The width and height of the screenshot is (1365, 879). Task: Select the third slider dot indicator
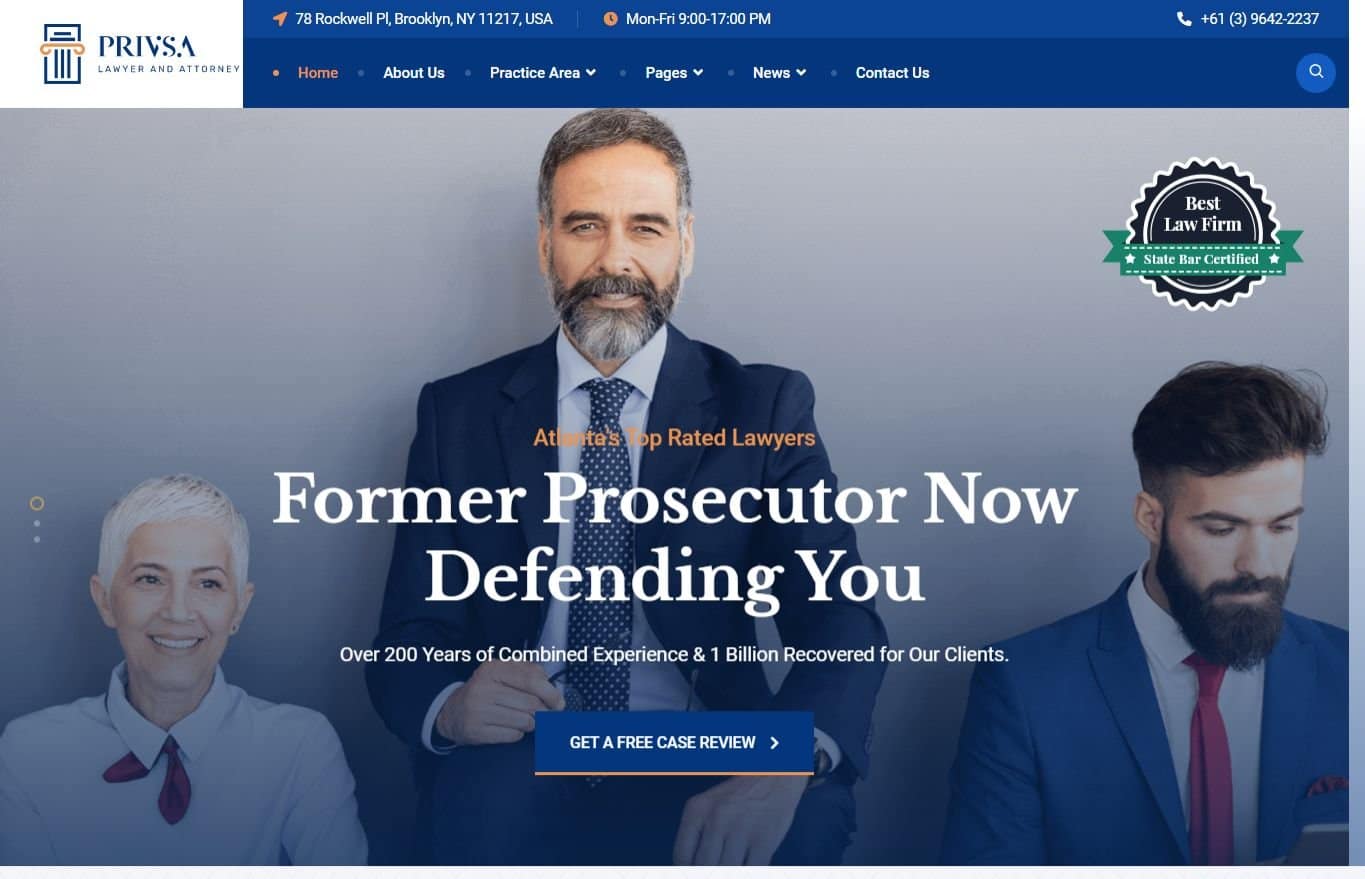coord(37,540)
